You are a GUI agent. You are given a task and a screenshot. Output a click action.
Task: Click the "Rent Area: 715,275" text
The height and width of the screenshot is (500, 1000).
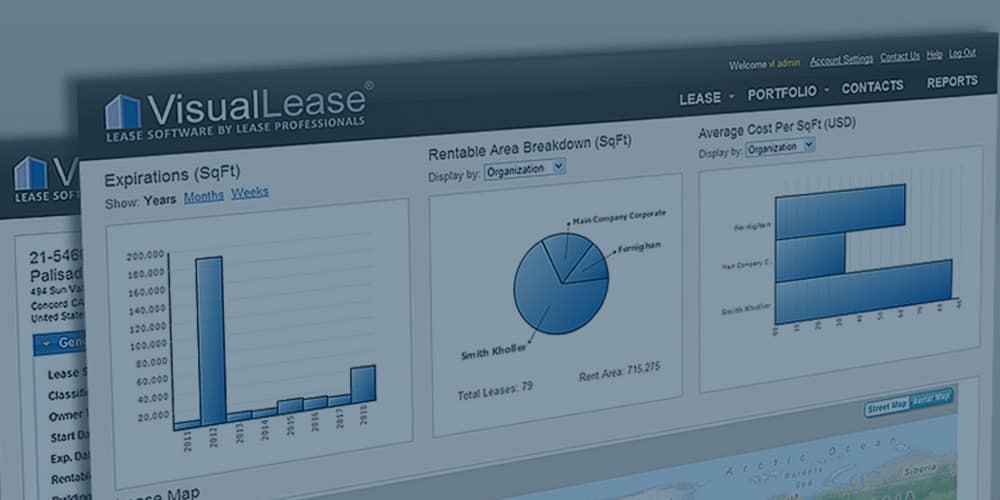tap(619, 372)
